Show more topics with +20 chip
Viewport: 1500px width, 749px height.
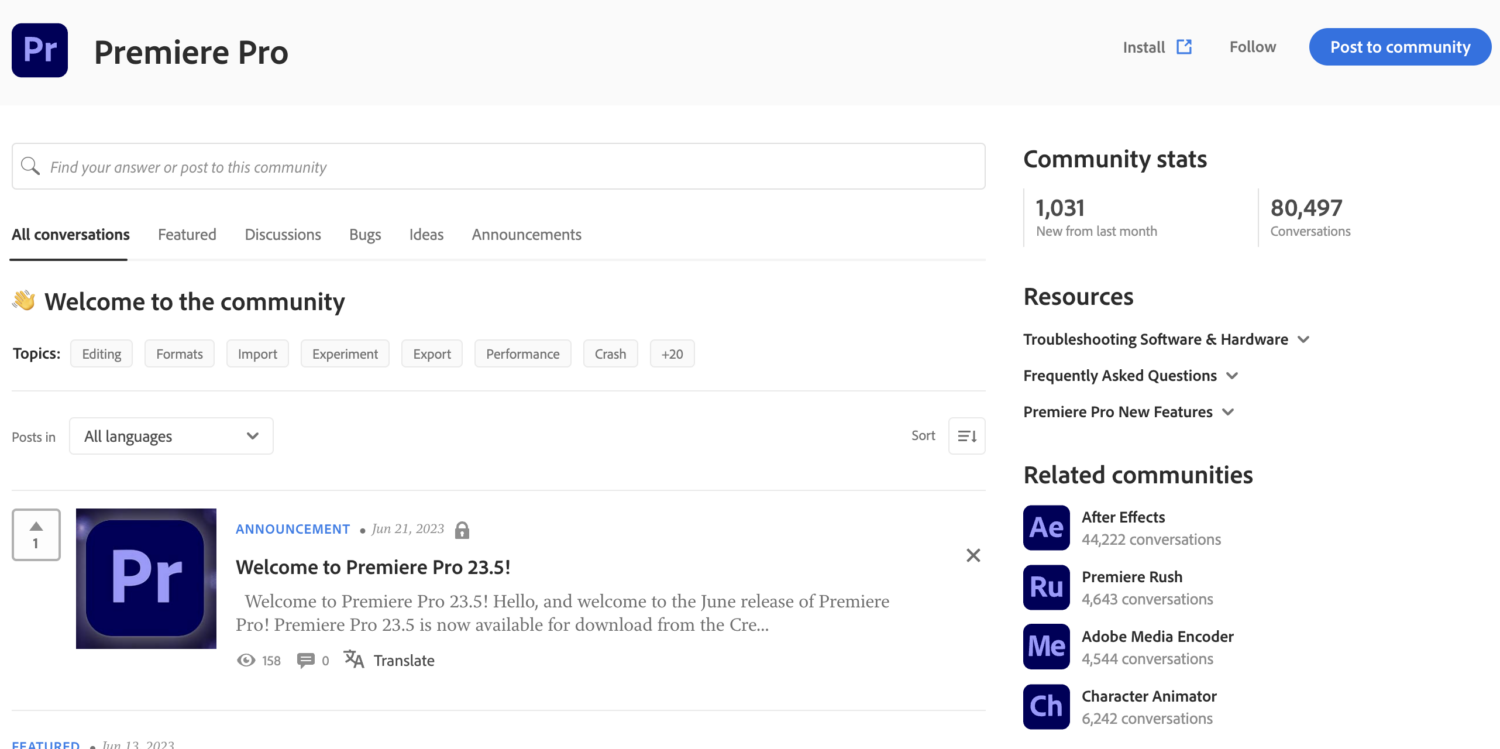(x=672, y=354)
